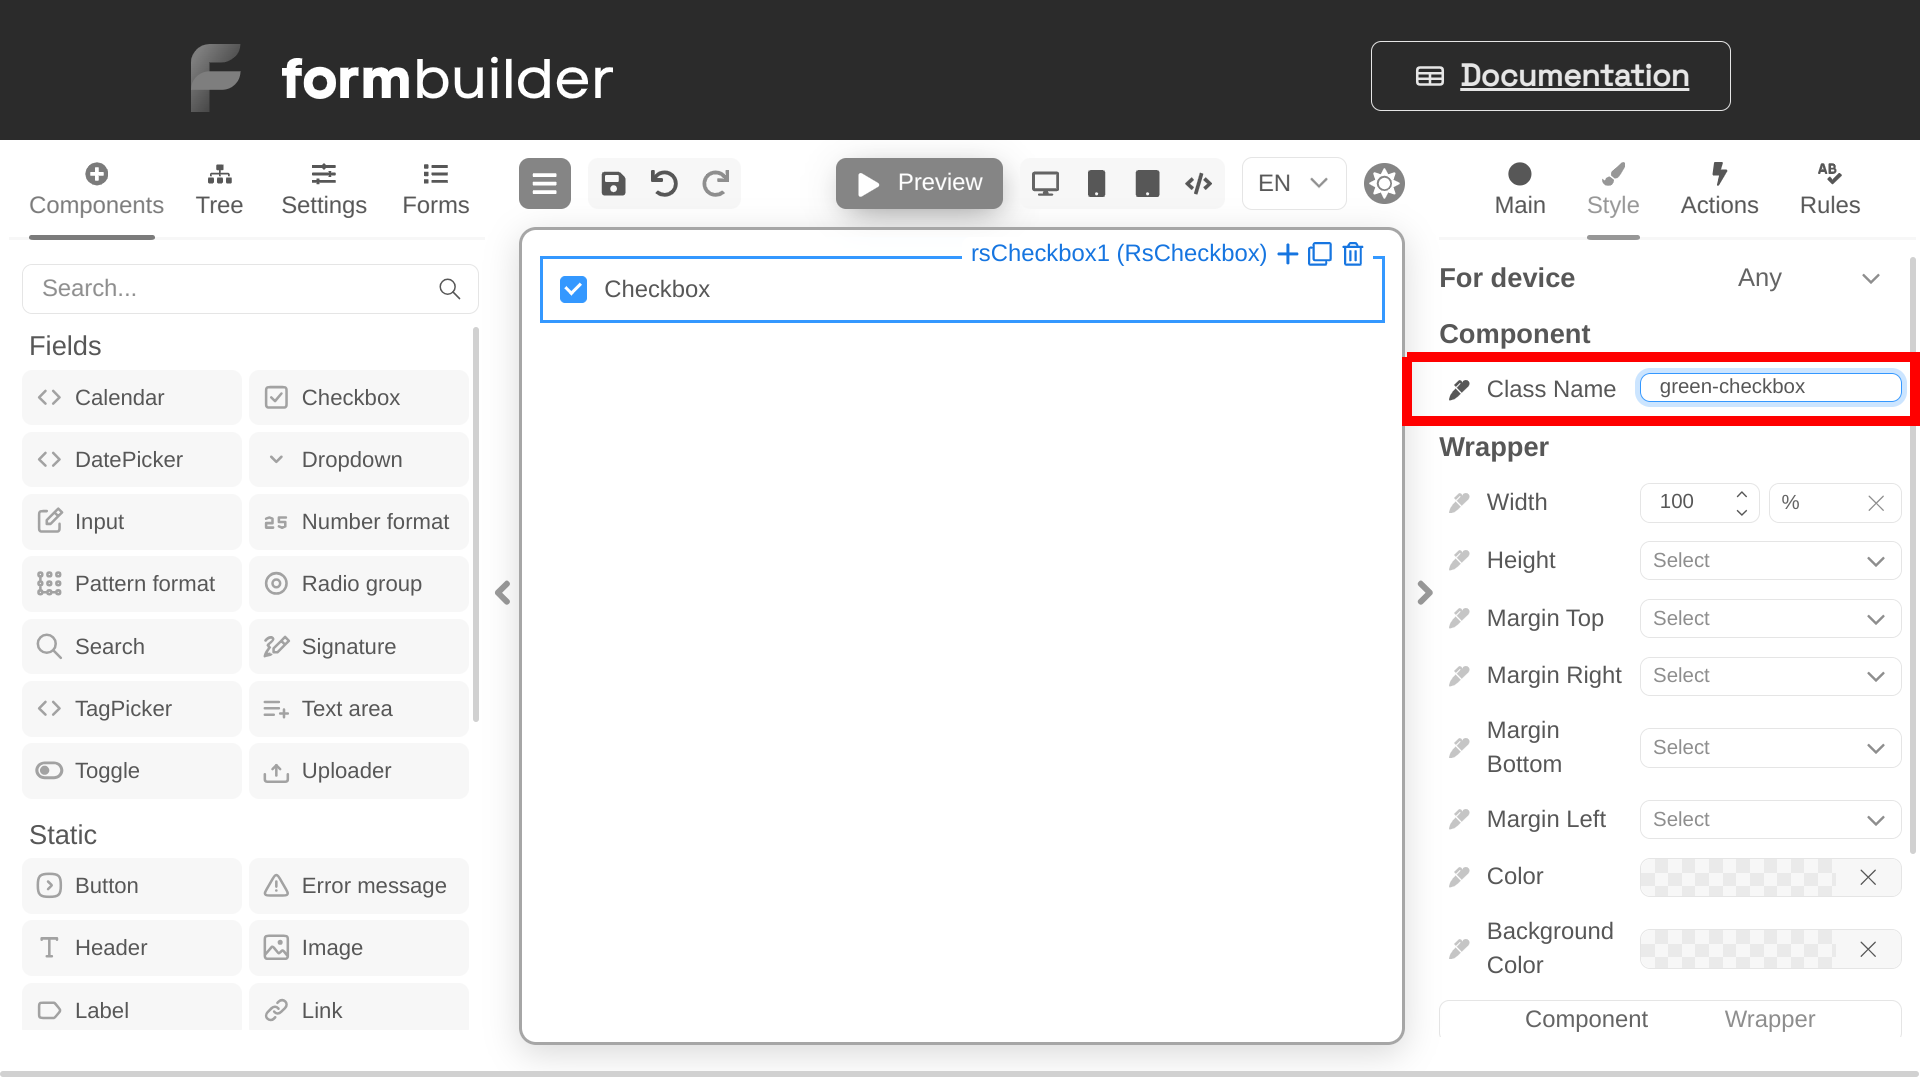This screenshot has height=1080, width=1920.
Task: Click the redo icon in toolbar
Action: pos(716,183)
